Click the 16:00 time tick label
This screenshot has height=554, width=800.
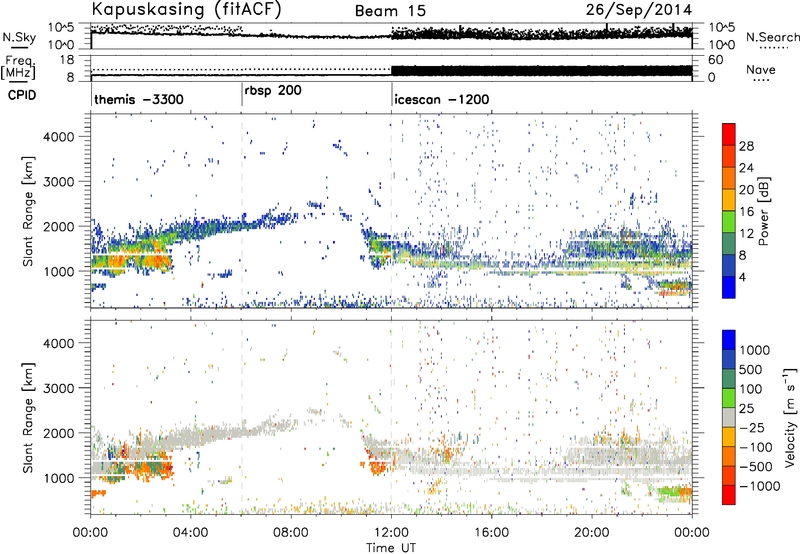pyautogui.click(x=491, y=533)
